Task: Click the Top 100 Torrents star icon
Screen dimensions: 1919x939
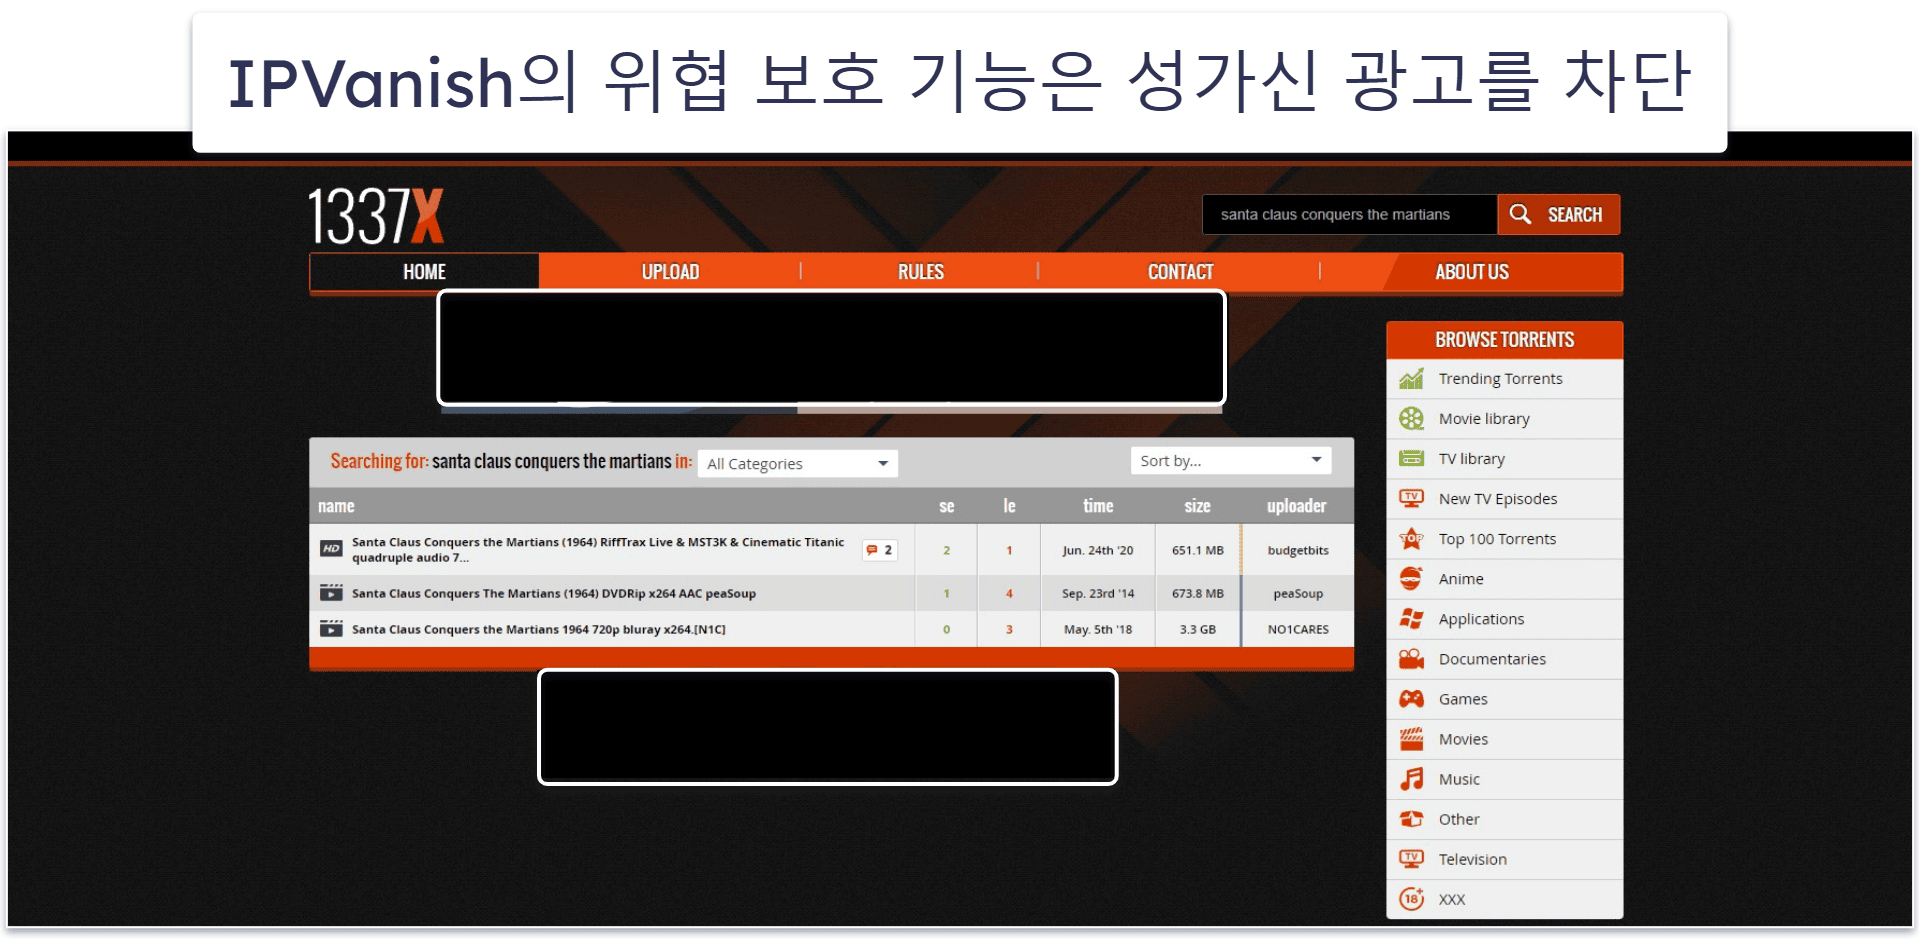Action: click(1411, 539)
